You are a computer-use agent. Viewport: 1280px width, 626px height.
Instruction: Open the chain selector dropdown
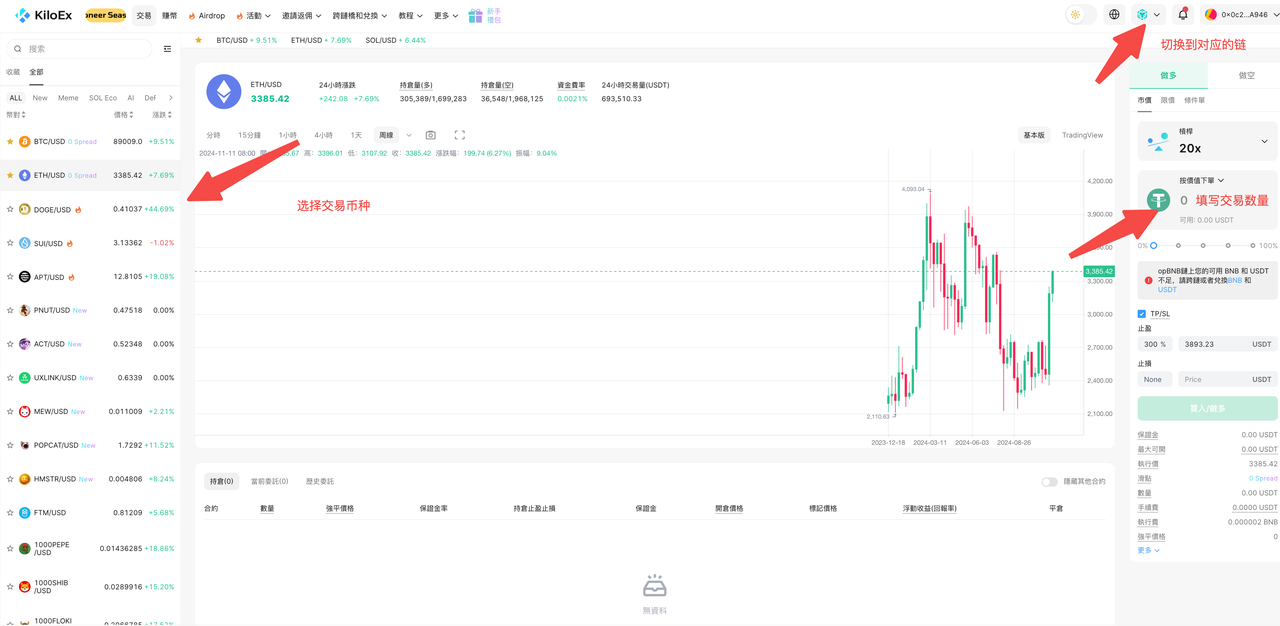tap(1148, 15)
